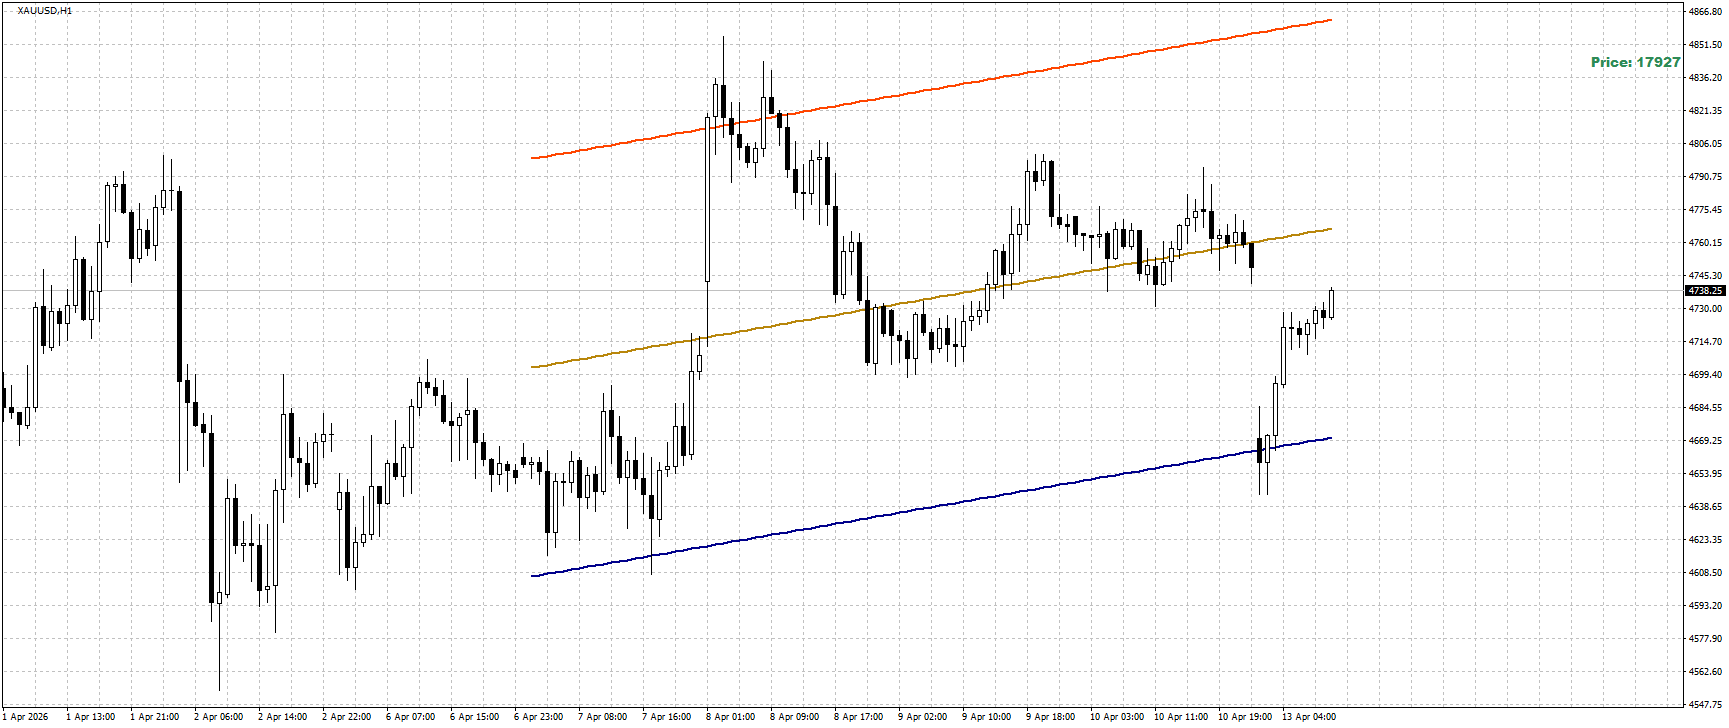Click the '9 Apr 10:00' time label
Viewport: 1729px width, 728px height.
coord(987,717)
